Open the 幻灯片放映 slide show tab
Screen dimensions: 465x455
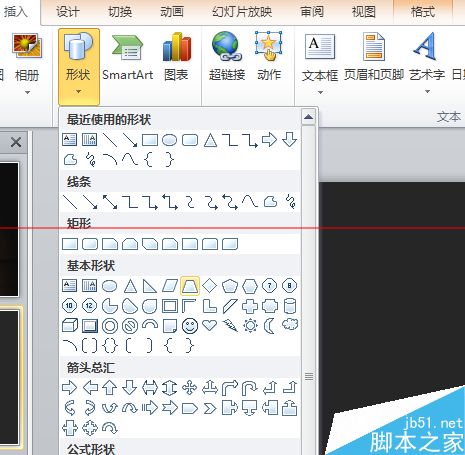[242, 12]
